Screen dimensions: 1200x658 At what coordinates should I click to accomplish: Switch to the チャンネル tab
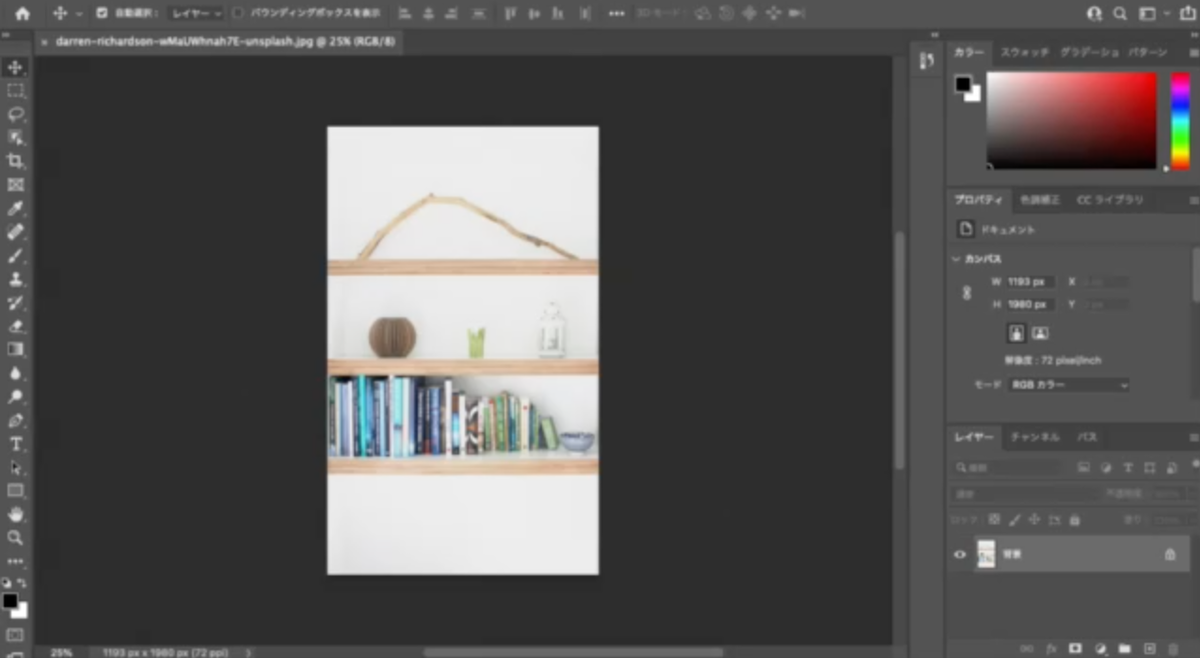[x=1035, y=437]
